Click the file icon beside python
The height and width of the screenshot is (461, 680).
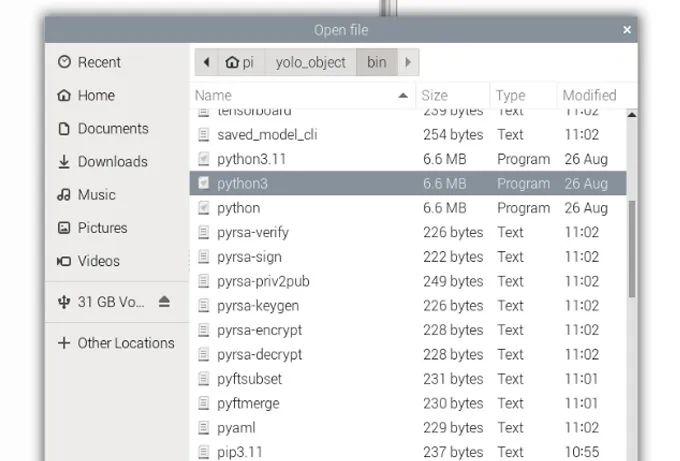(203, 208)
